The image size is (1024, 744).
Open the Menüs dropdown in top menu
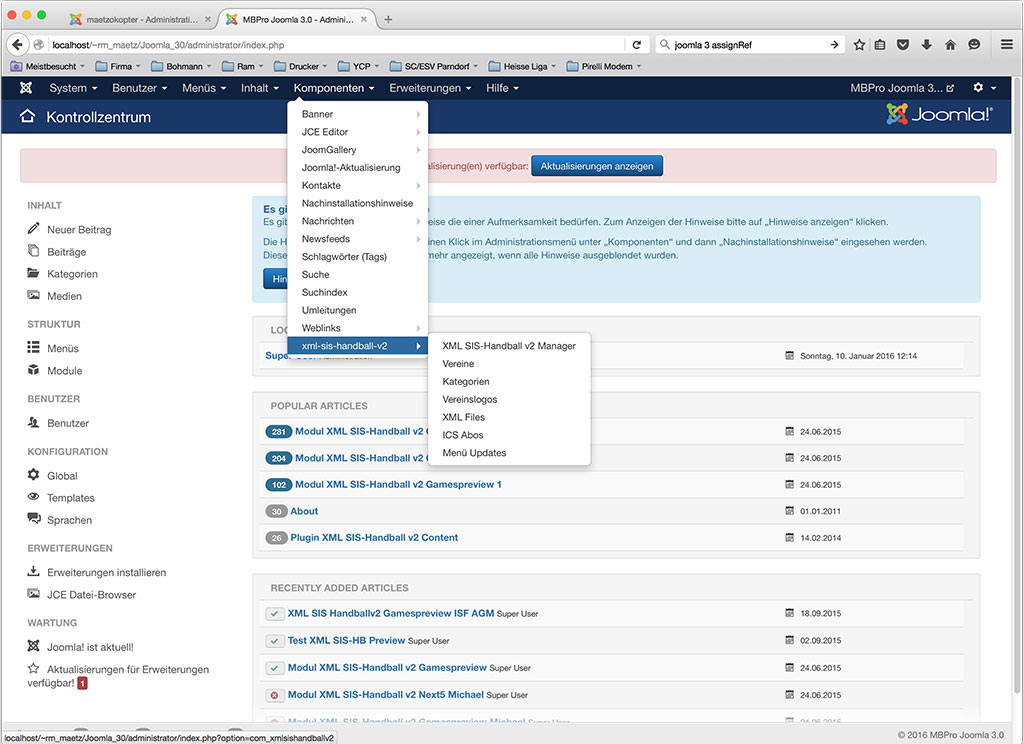(x=204, y=88)
